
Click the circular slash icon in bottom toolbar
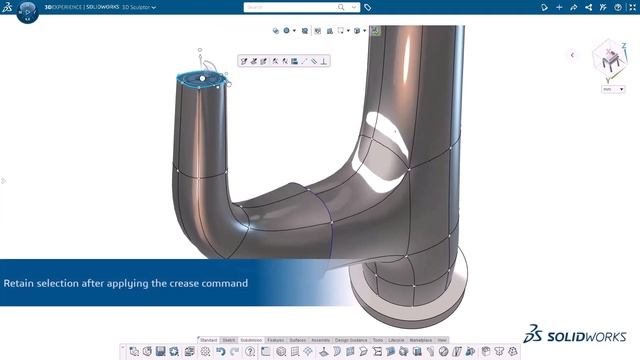point(443,351)
